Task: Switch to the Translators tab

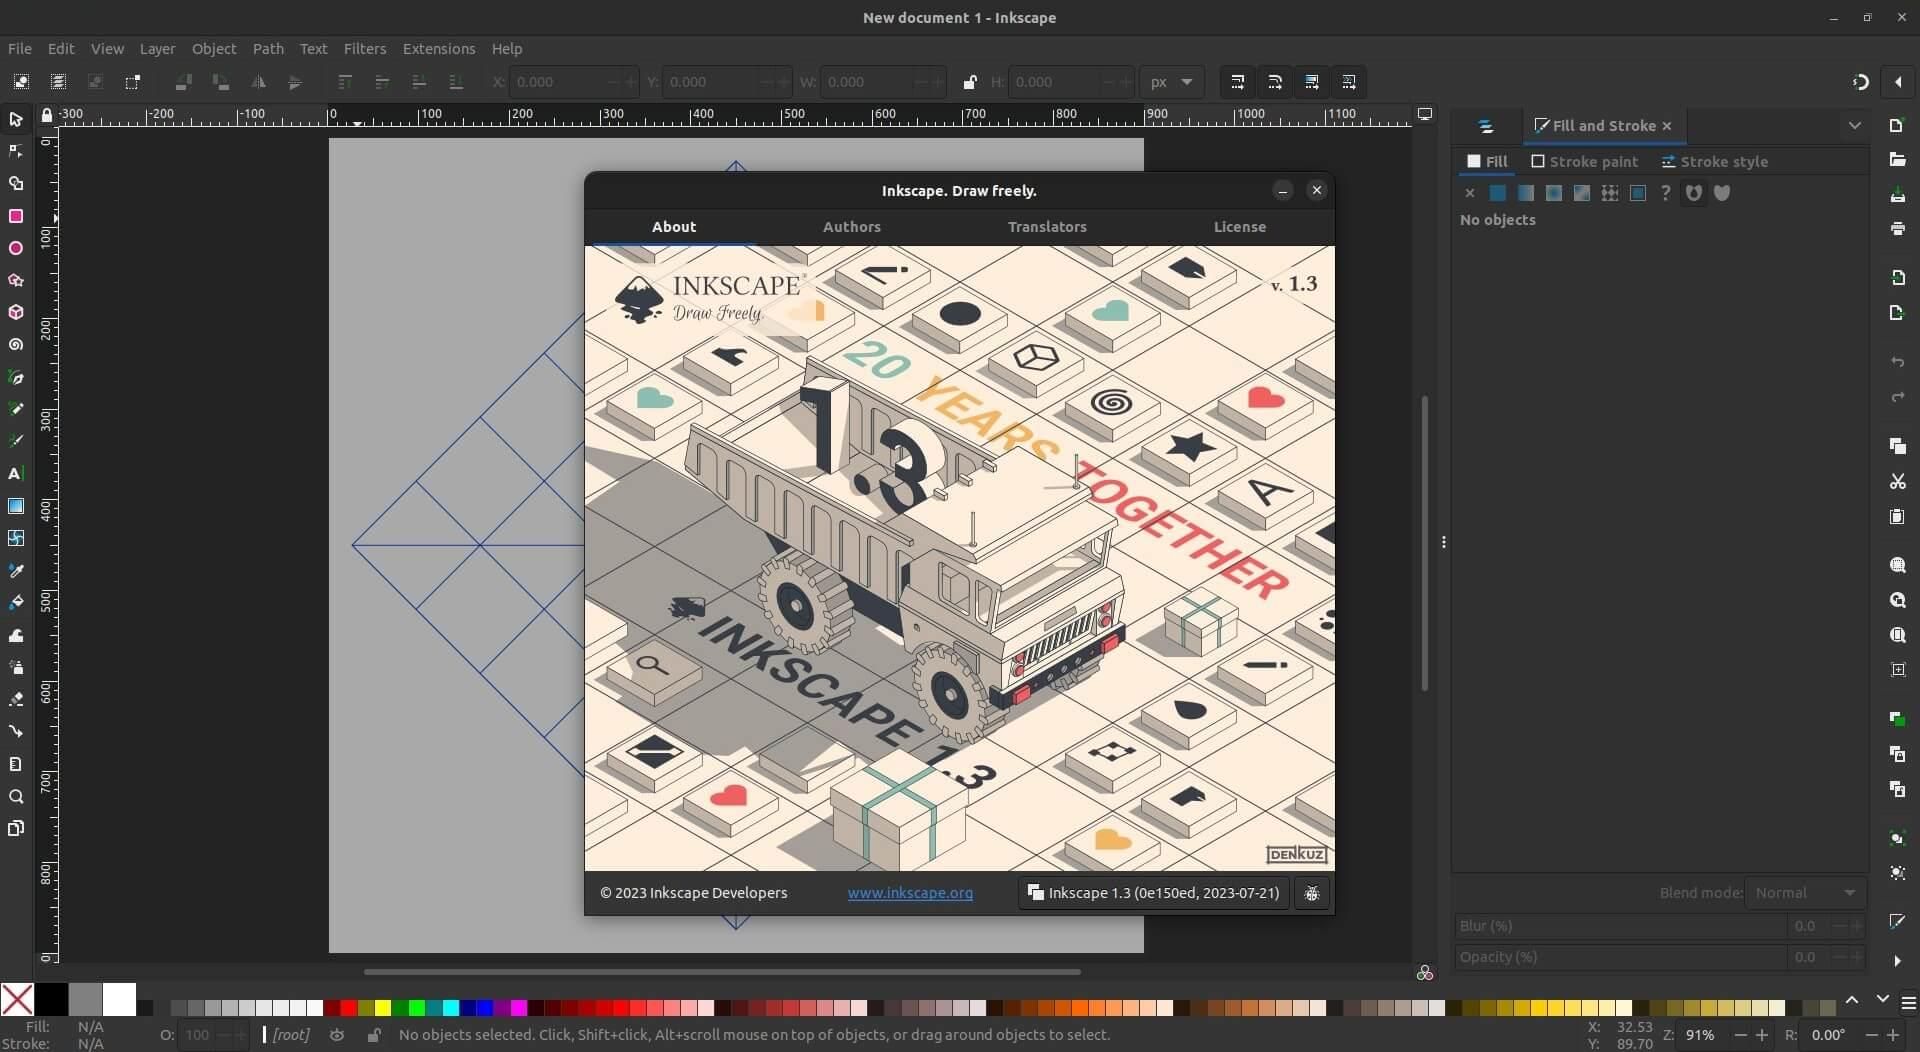Action: click(x=1047, y=227)
